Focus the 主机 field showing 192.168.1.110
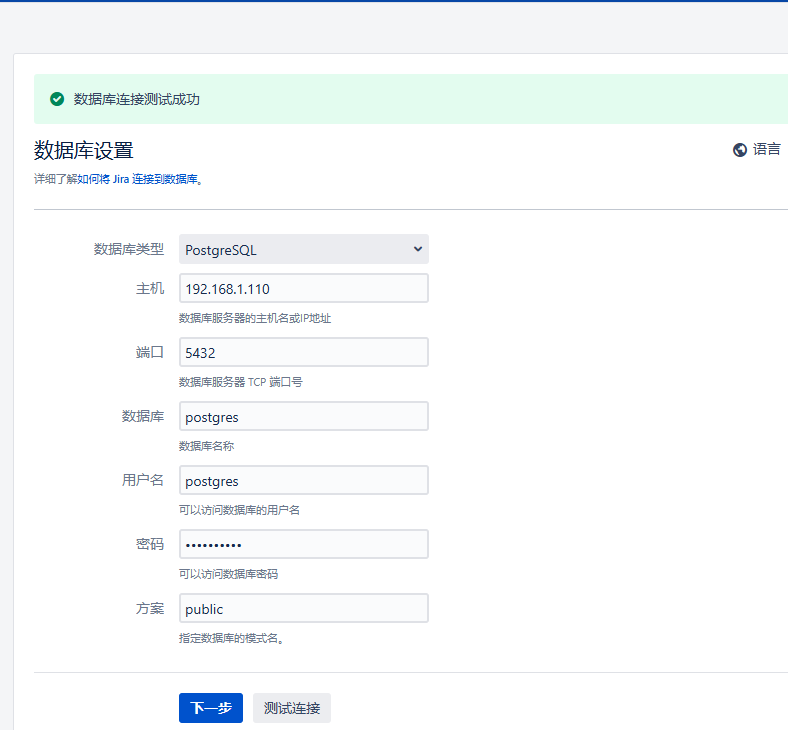Viewport: 788px width, 730px height. (304, 288)
